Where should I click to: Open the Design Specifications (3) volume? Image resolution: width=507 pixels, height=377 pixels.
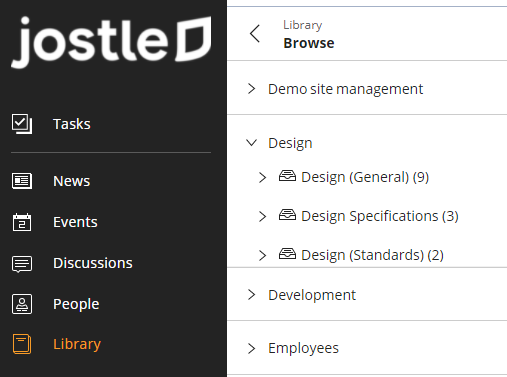[x=380, y=216]
